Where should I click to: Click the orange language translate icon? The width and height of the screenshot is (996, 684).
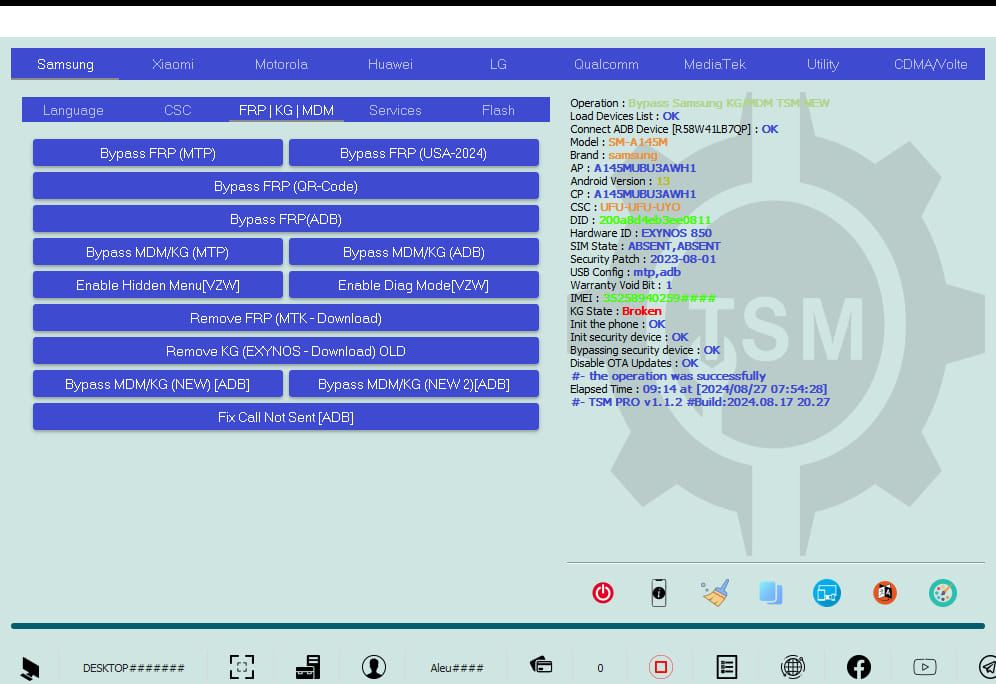pyautogui.click(x=884, y=593)
